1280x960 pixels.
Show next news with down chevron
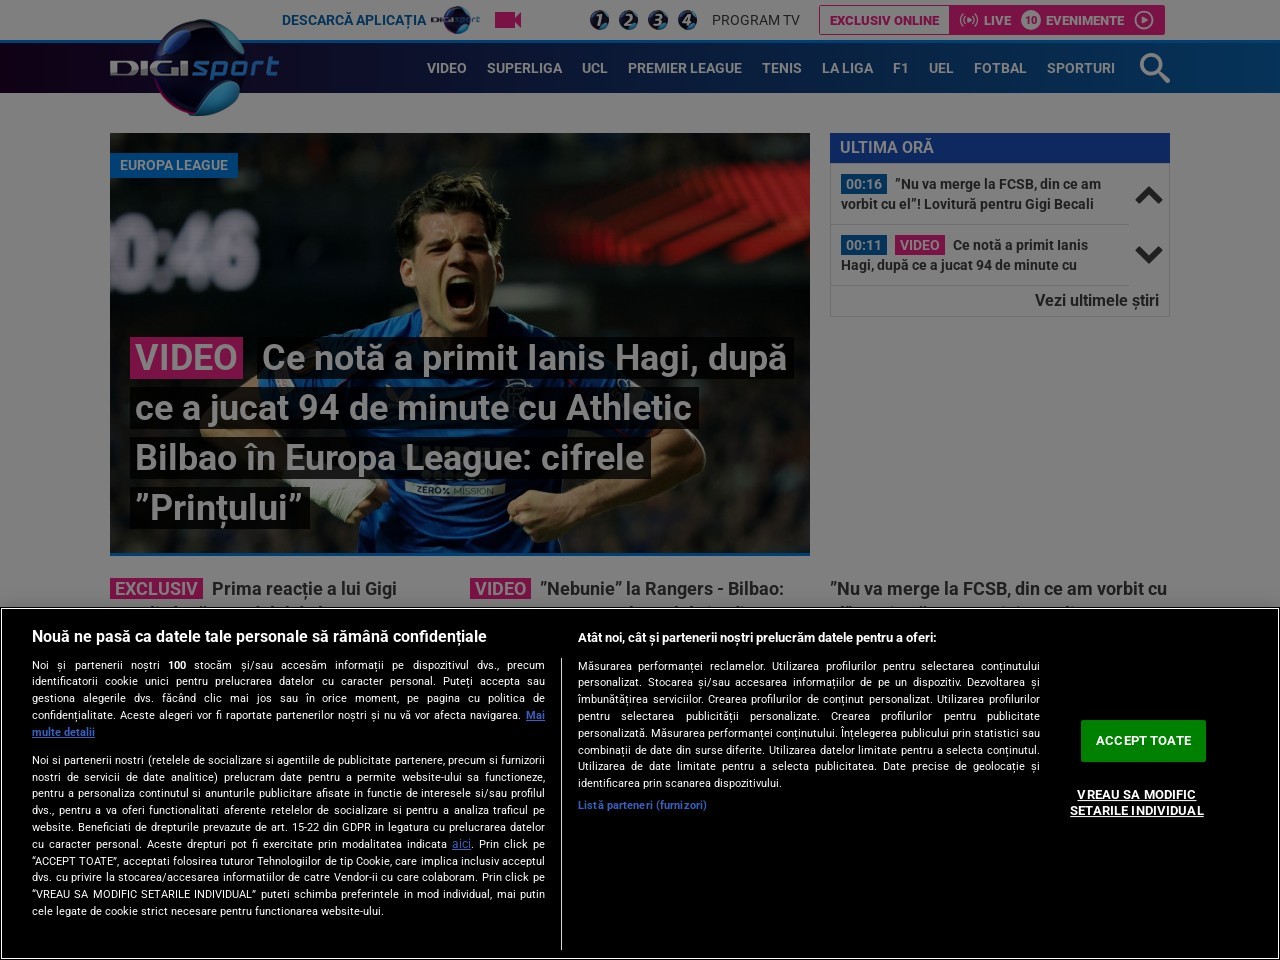1149,255
